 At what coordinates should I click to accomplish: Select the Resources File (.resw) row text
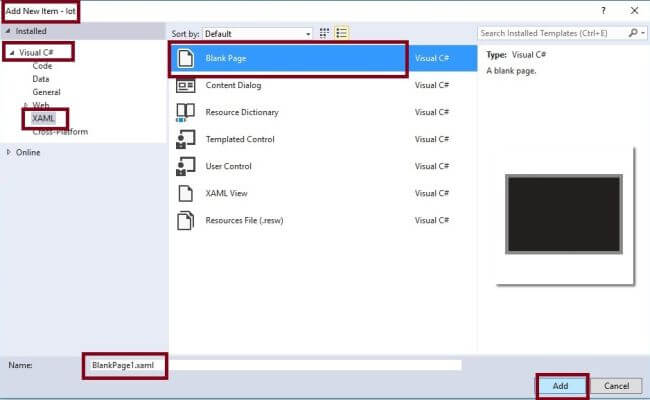click(x=245, y=220)
